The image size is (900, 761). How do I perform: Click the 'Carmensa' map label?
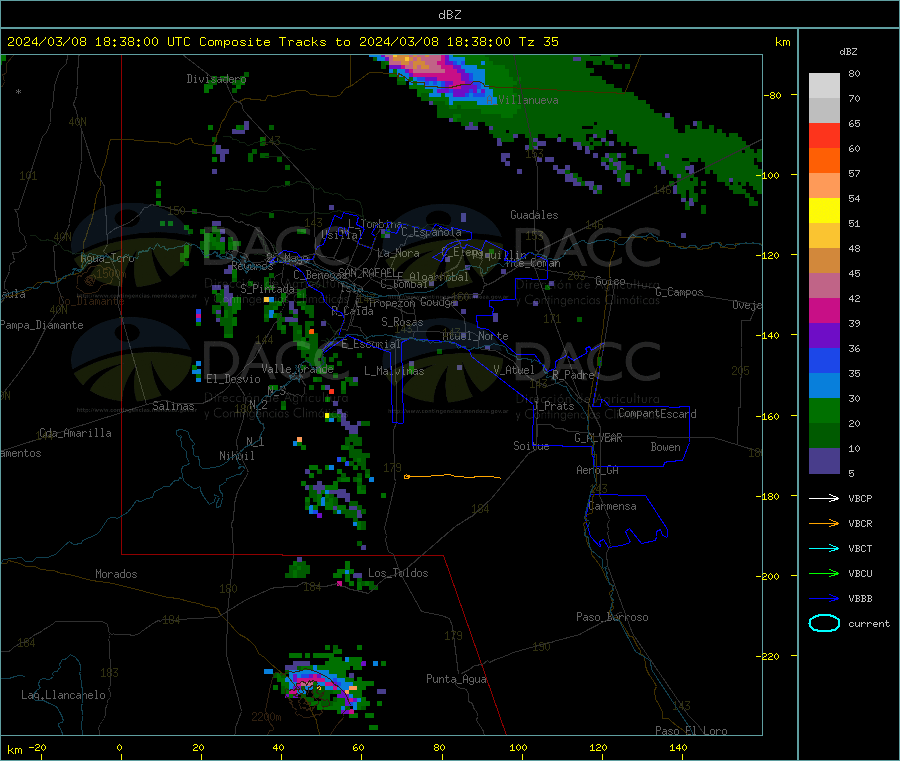[612, 506]
